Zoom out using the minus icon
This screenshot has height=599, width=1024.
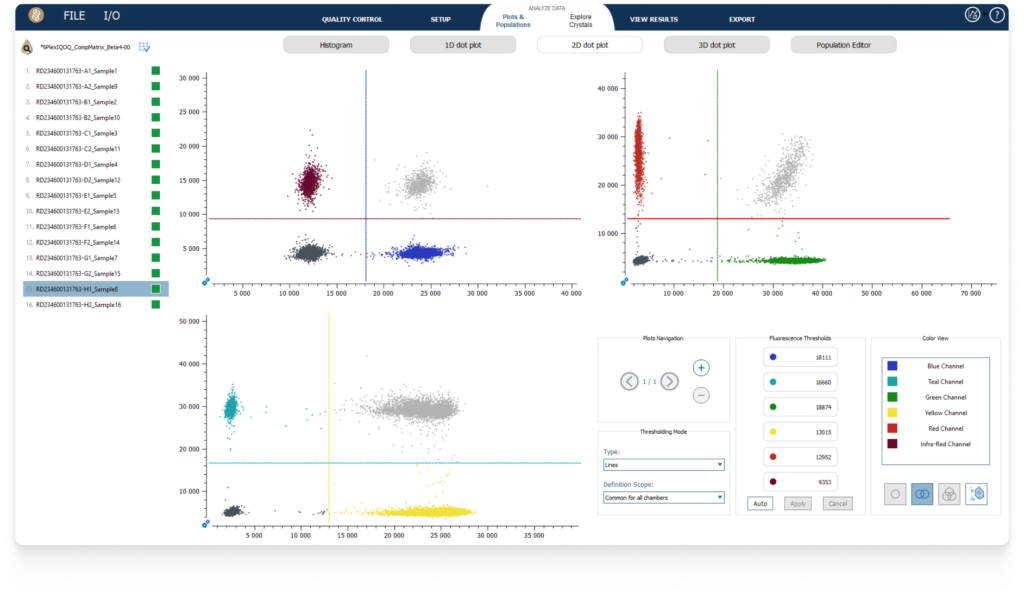point(700,395)
